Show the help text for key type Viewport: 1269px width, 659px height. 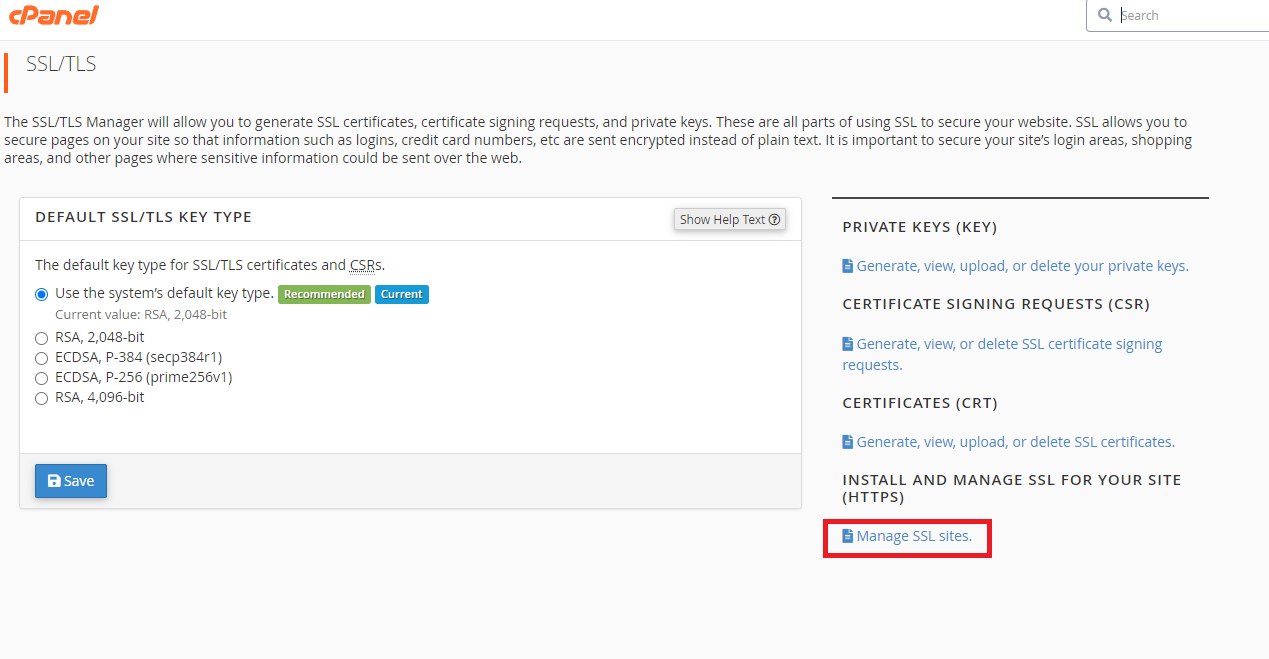point(730,219)
